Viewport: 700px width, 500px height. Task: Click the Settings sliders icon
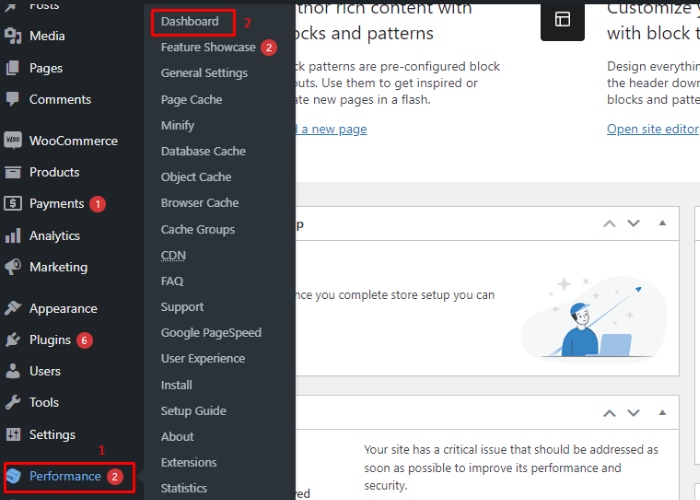point(13,434)
